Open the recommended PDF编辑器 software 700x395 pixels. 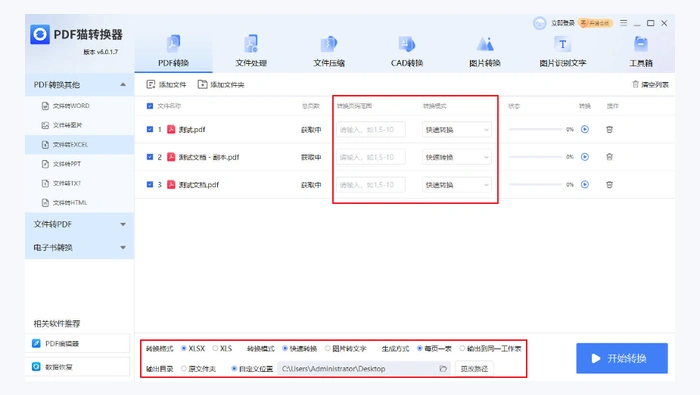point(78,344)
